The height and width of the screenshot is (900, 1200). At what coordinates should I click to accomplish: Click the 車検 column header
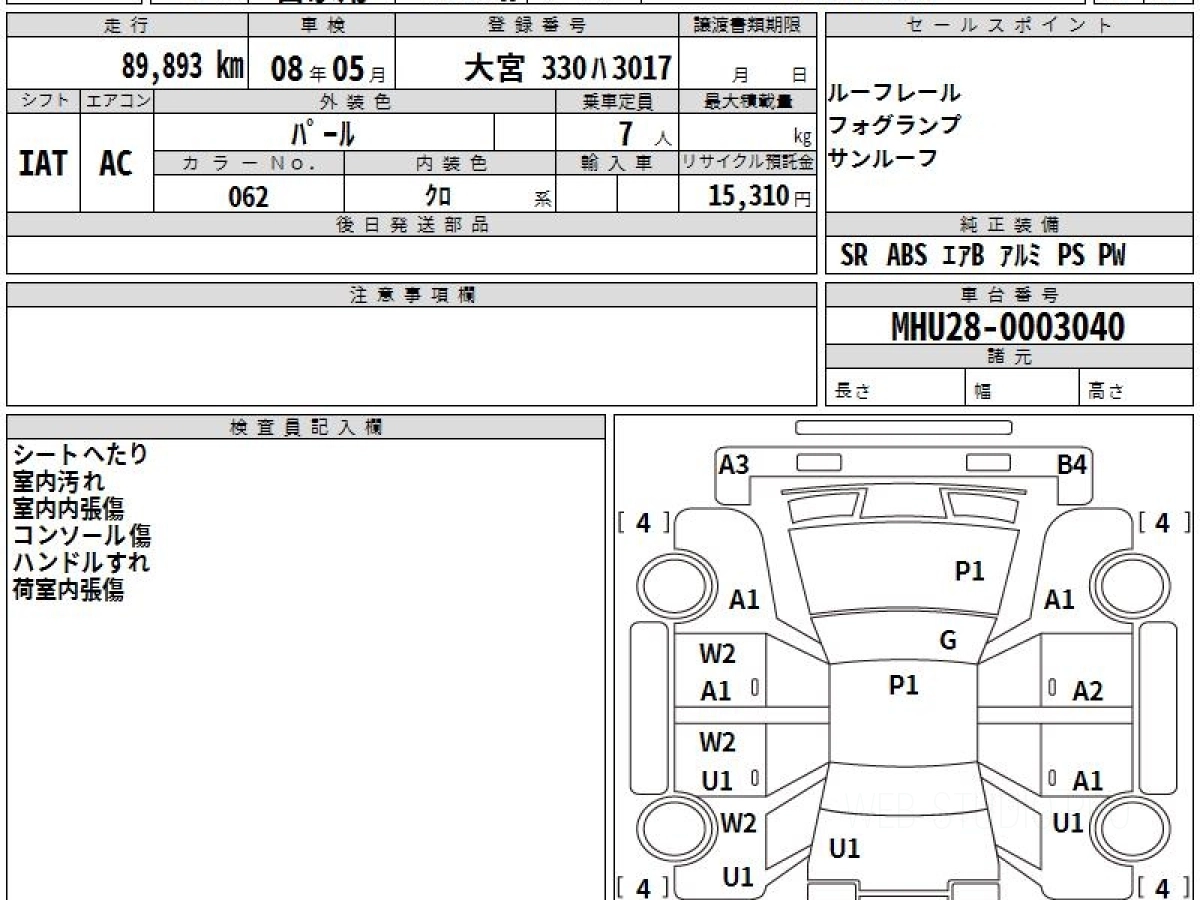click(x=321, y=26)
